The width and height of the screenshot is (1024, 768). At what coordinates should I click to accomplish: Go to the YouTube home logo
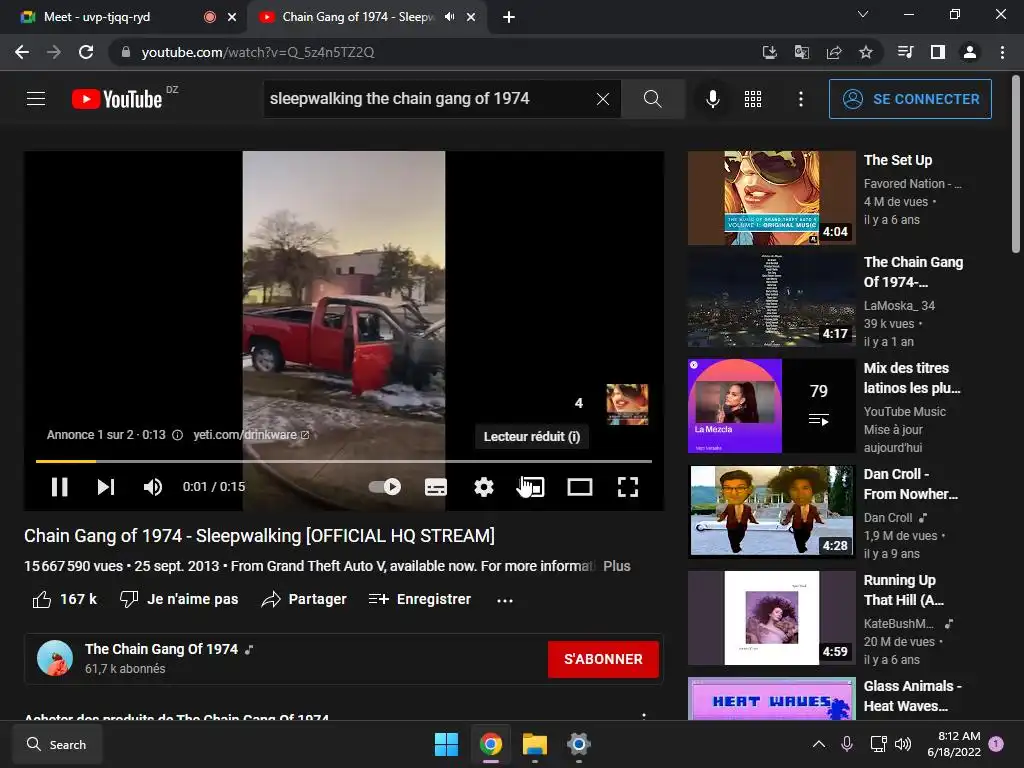pyautogui.click(x=117, y=99)
